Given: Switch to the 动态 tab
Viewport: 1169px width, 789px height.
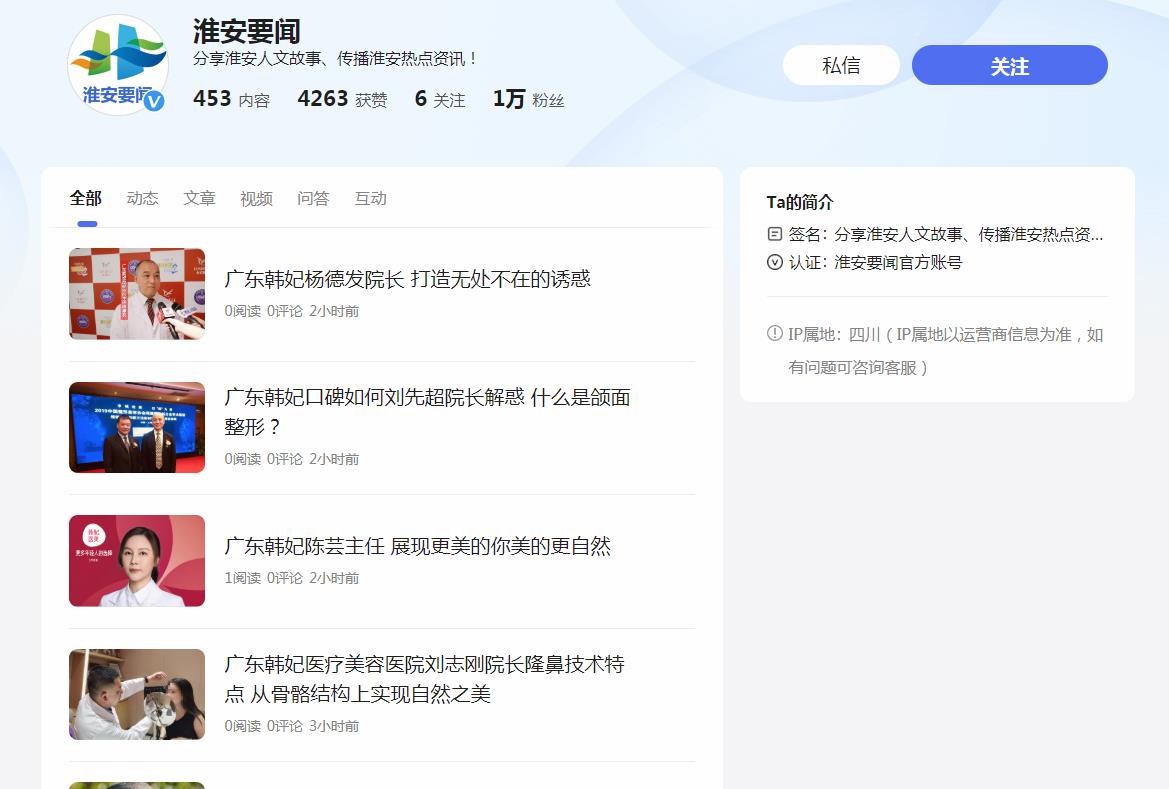Looking at the screenshot, I should pyautogui.click(x=142, y=198).
